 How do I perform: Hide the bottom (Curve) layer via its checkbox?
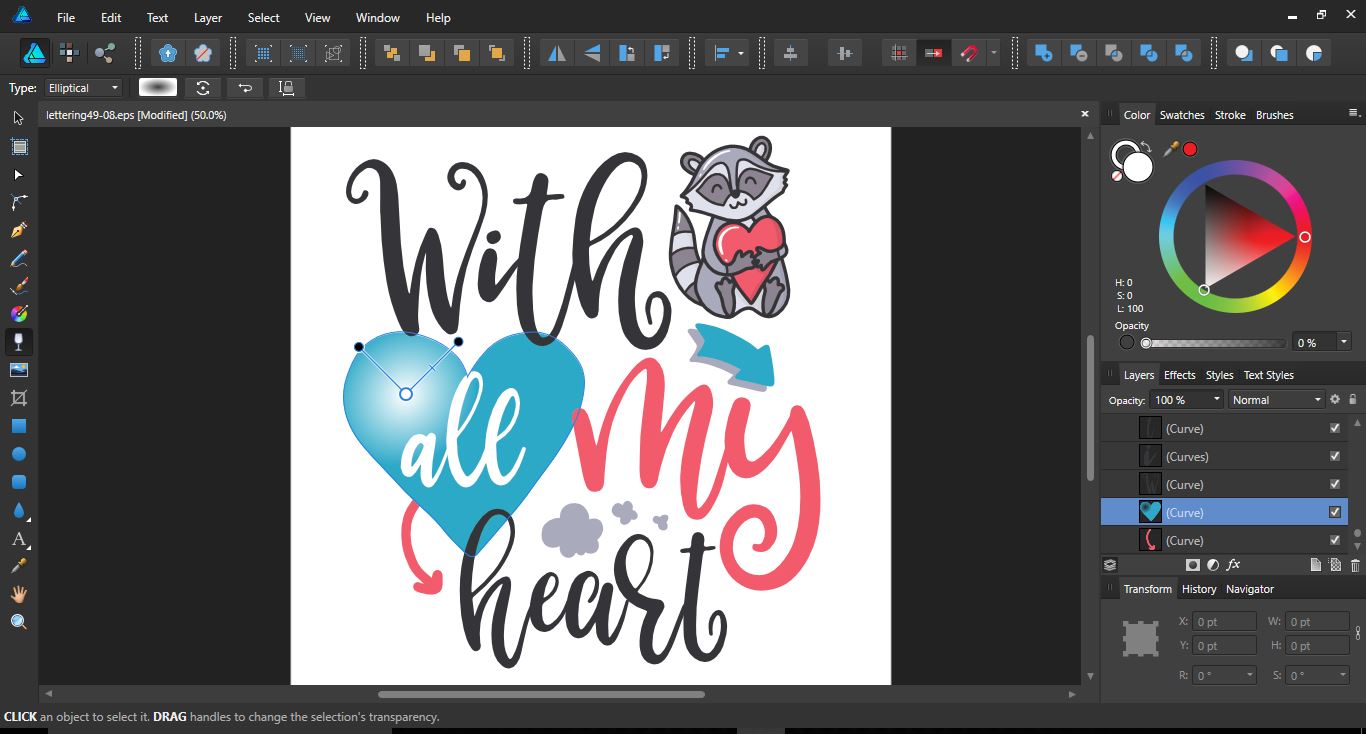point(1334,540)
